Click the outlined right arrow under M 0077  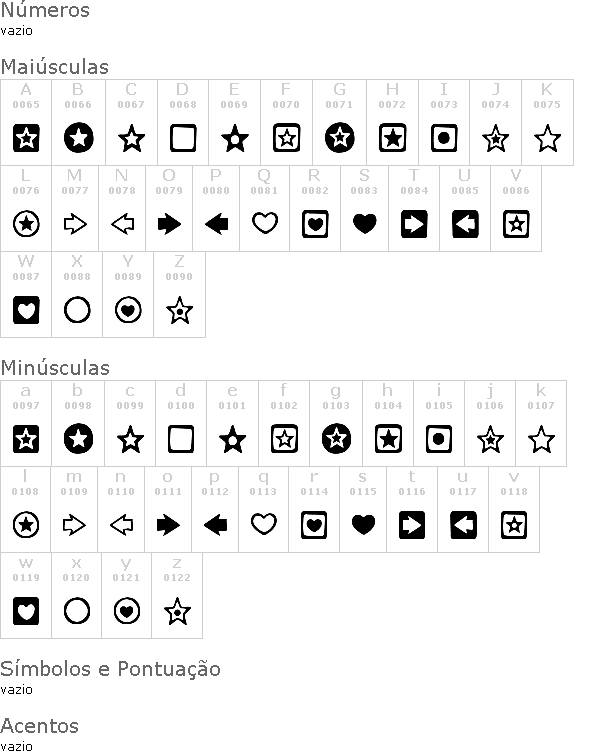75,224
